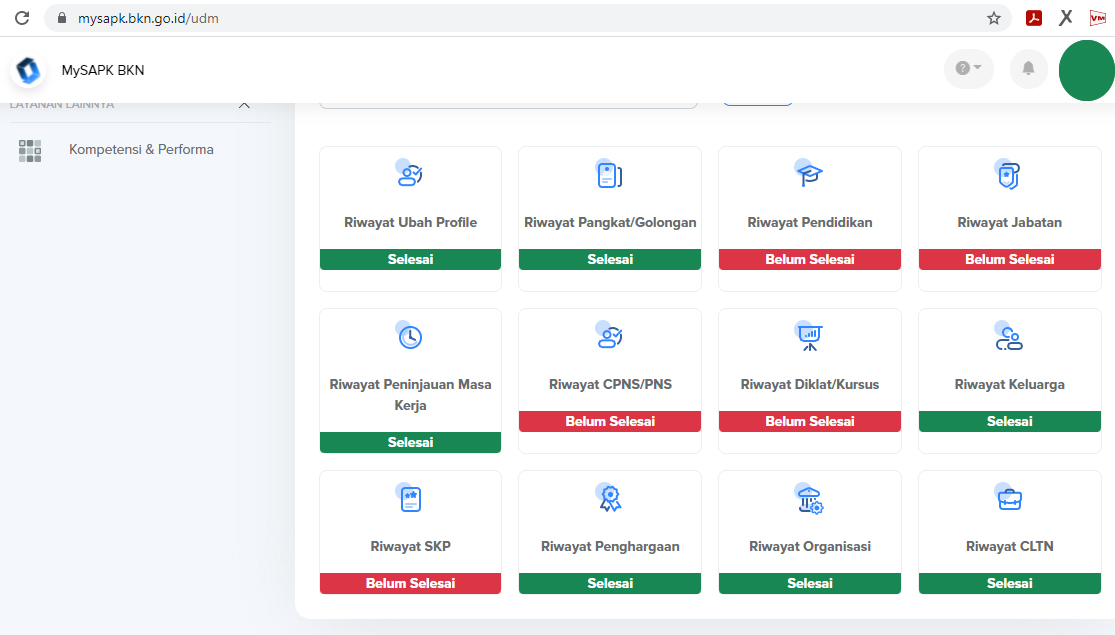Open the Riwayat Keluarga title text
This screenshot has width=1115, height=635.
[1010, 385]
